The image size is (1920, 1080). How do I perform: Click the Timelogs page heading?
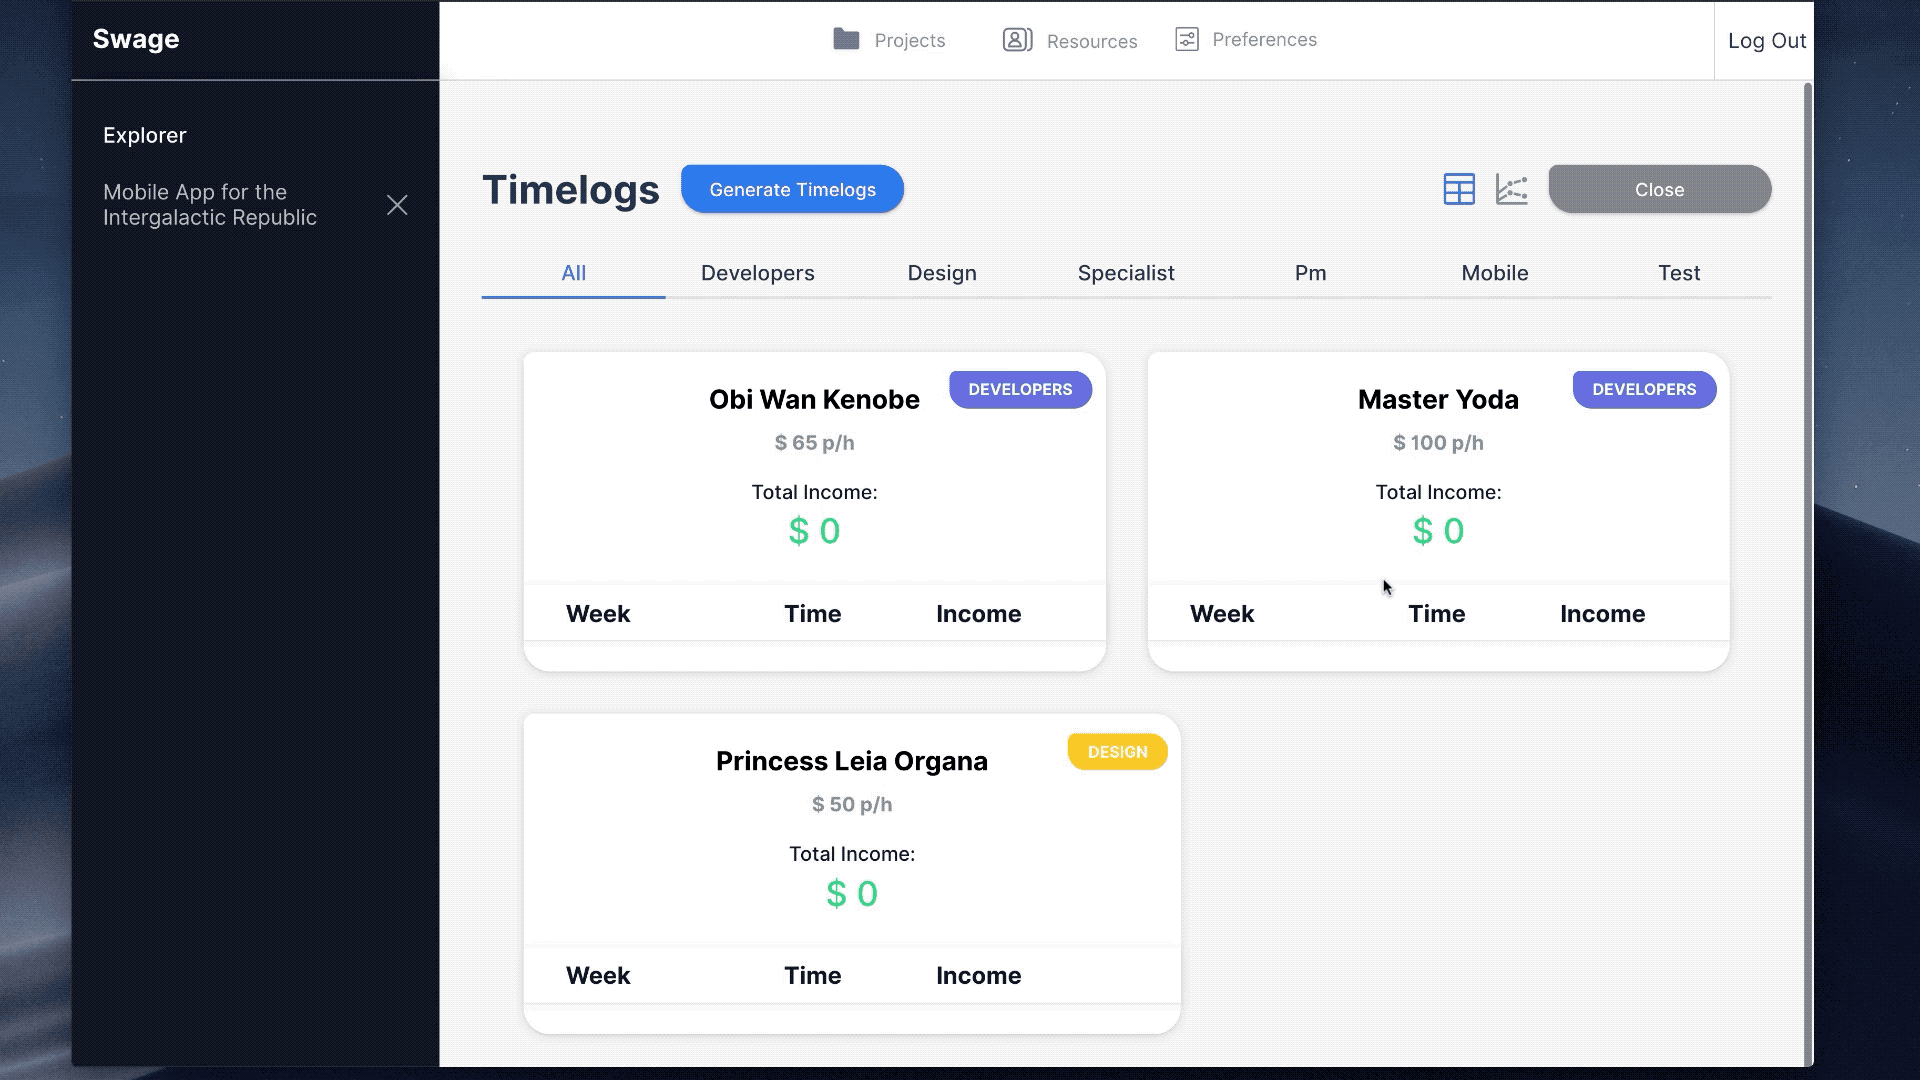click(571, 190)
